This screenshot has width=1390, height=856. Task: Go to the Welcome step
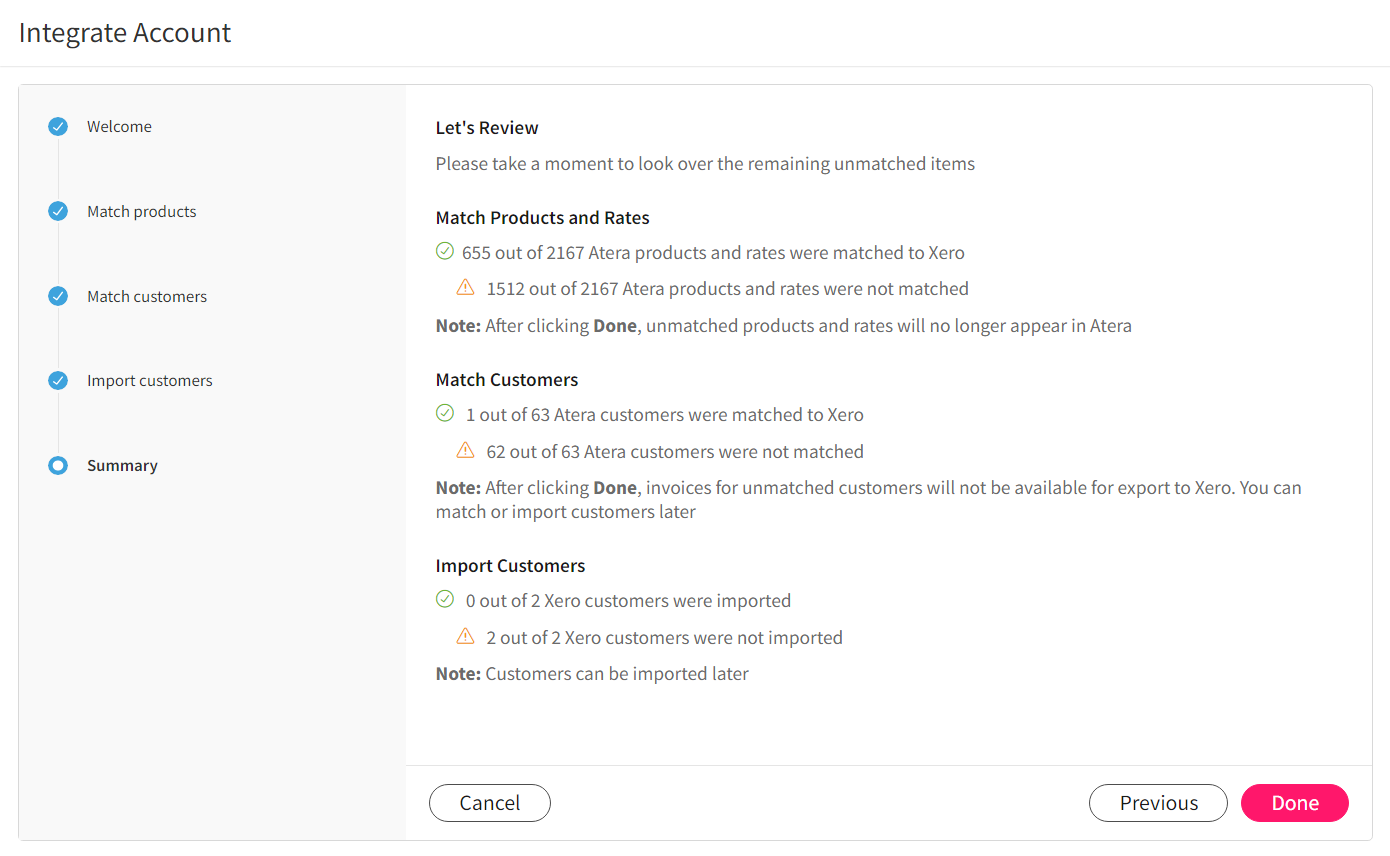coord(119,127)
